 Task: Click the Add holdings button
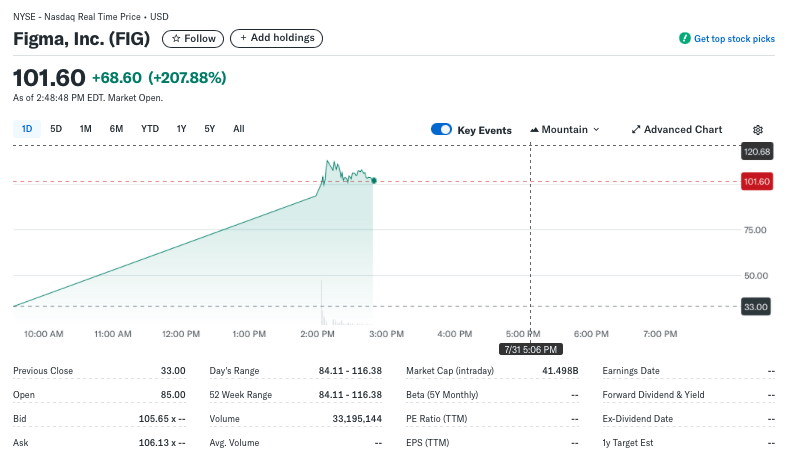tap(277, 38)
